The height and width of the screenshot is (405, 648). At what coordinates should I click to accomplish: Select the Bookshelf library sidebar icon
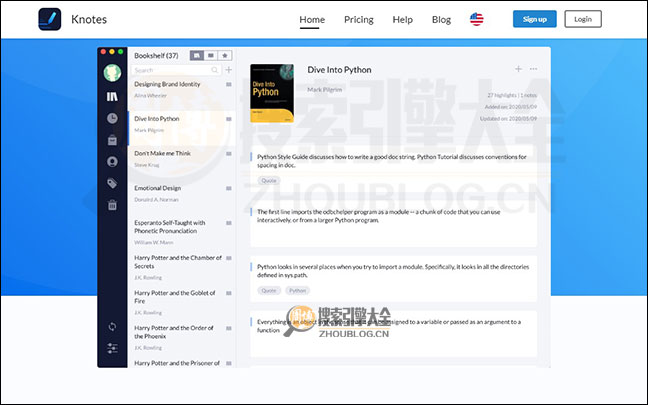click(x=112, y=97)
